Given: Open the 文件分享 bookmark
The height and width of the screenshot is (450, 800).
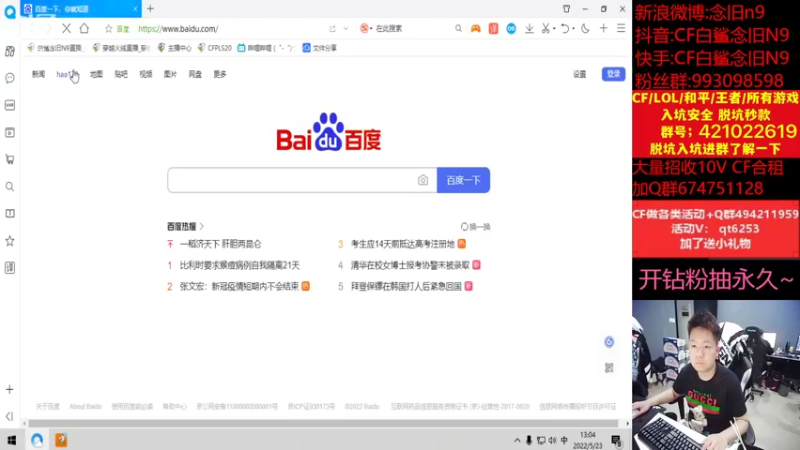Looking at the screenshot, I should tap(319, 48).
